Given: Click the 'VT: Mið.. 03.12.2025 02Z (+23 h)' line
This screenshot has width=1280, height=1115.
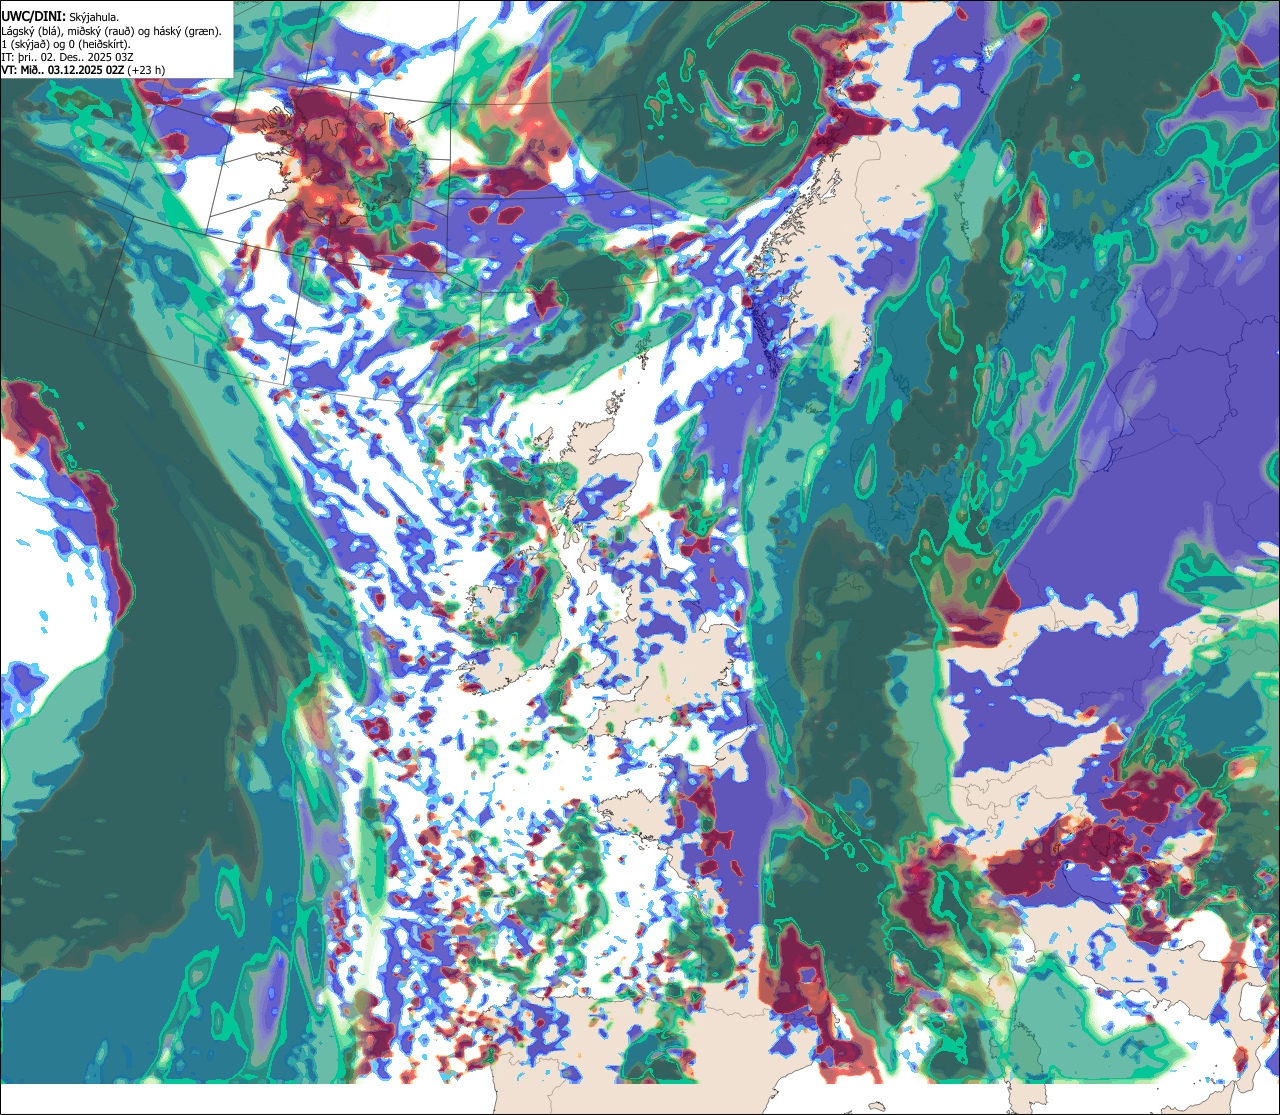Looking at the screenshot, I should pos(83,70).
